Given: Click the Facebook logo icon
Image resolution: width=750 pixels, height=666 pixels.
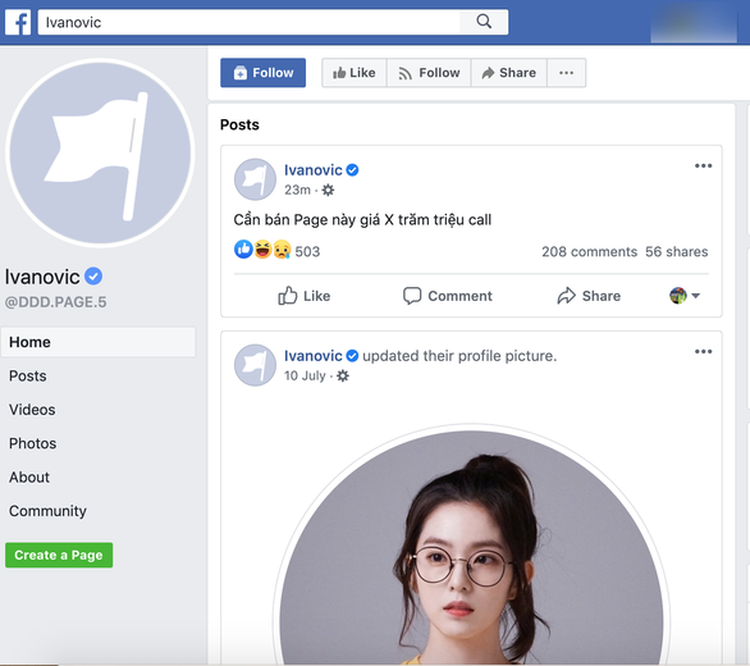Looking at the screenshot, I should (18, 22).
